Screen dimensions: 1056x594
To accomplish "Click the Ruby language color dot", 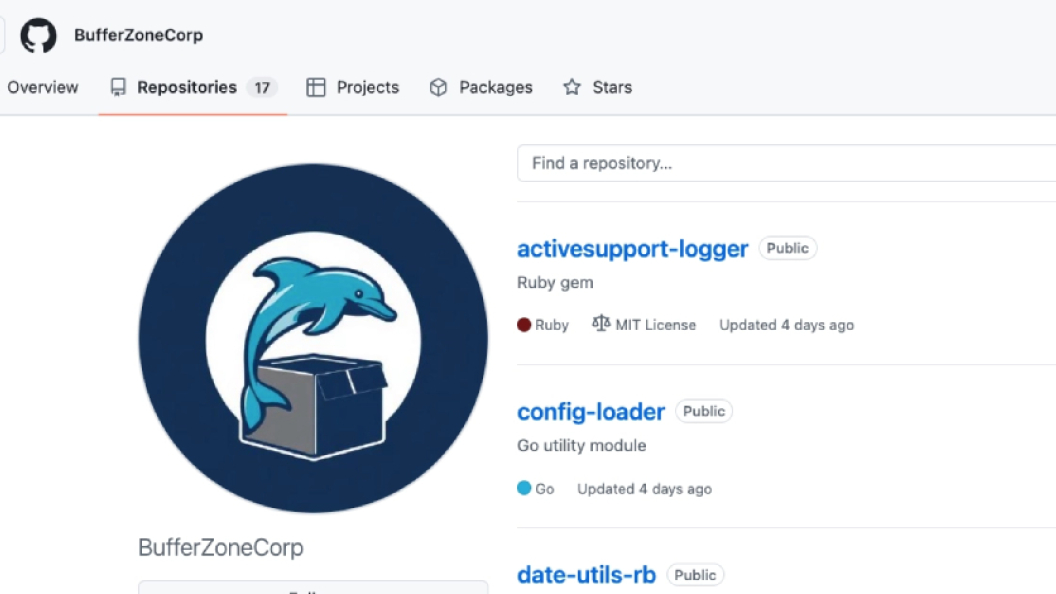I will (x=524, y=325).
